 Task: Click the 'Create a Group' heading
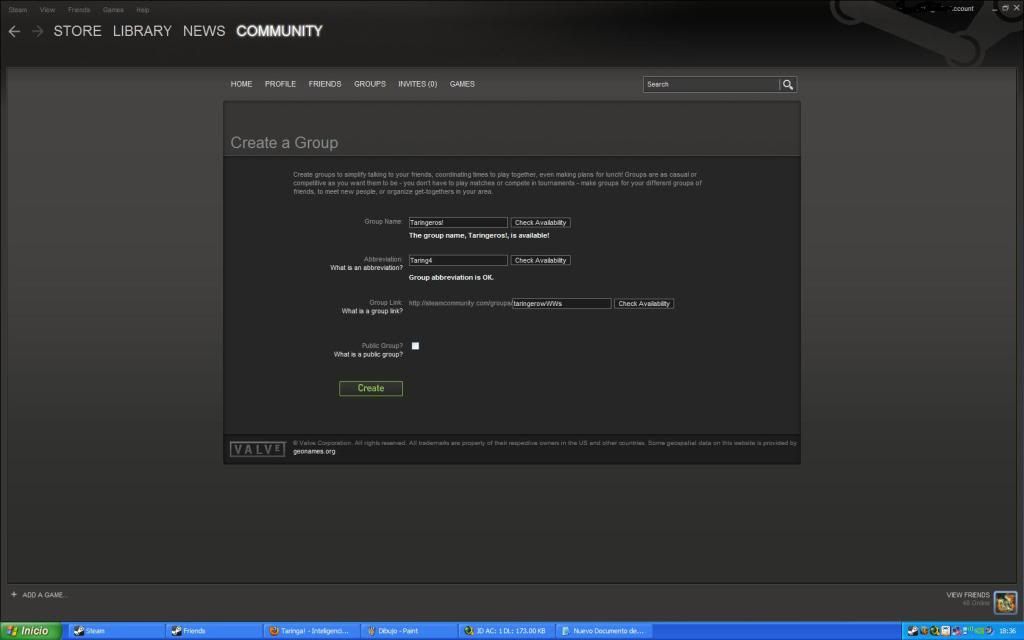284,142
